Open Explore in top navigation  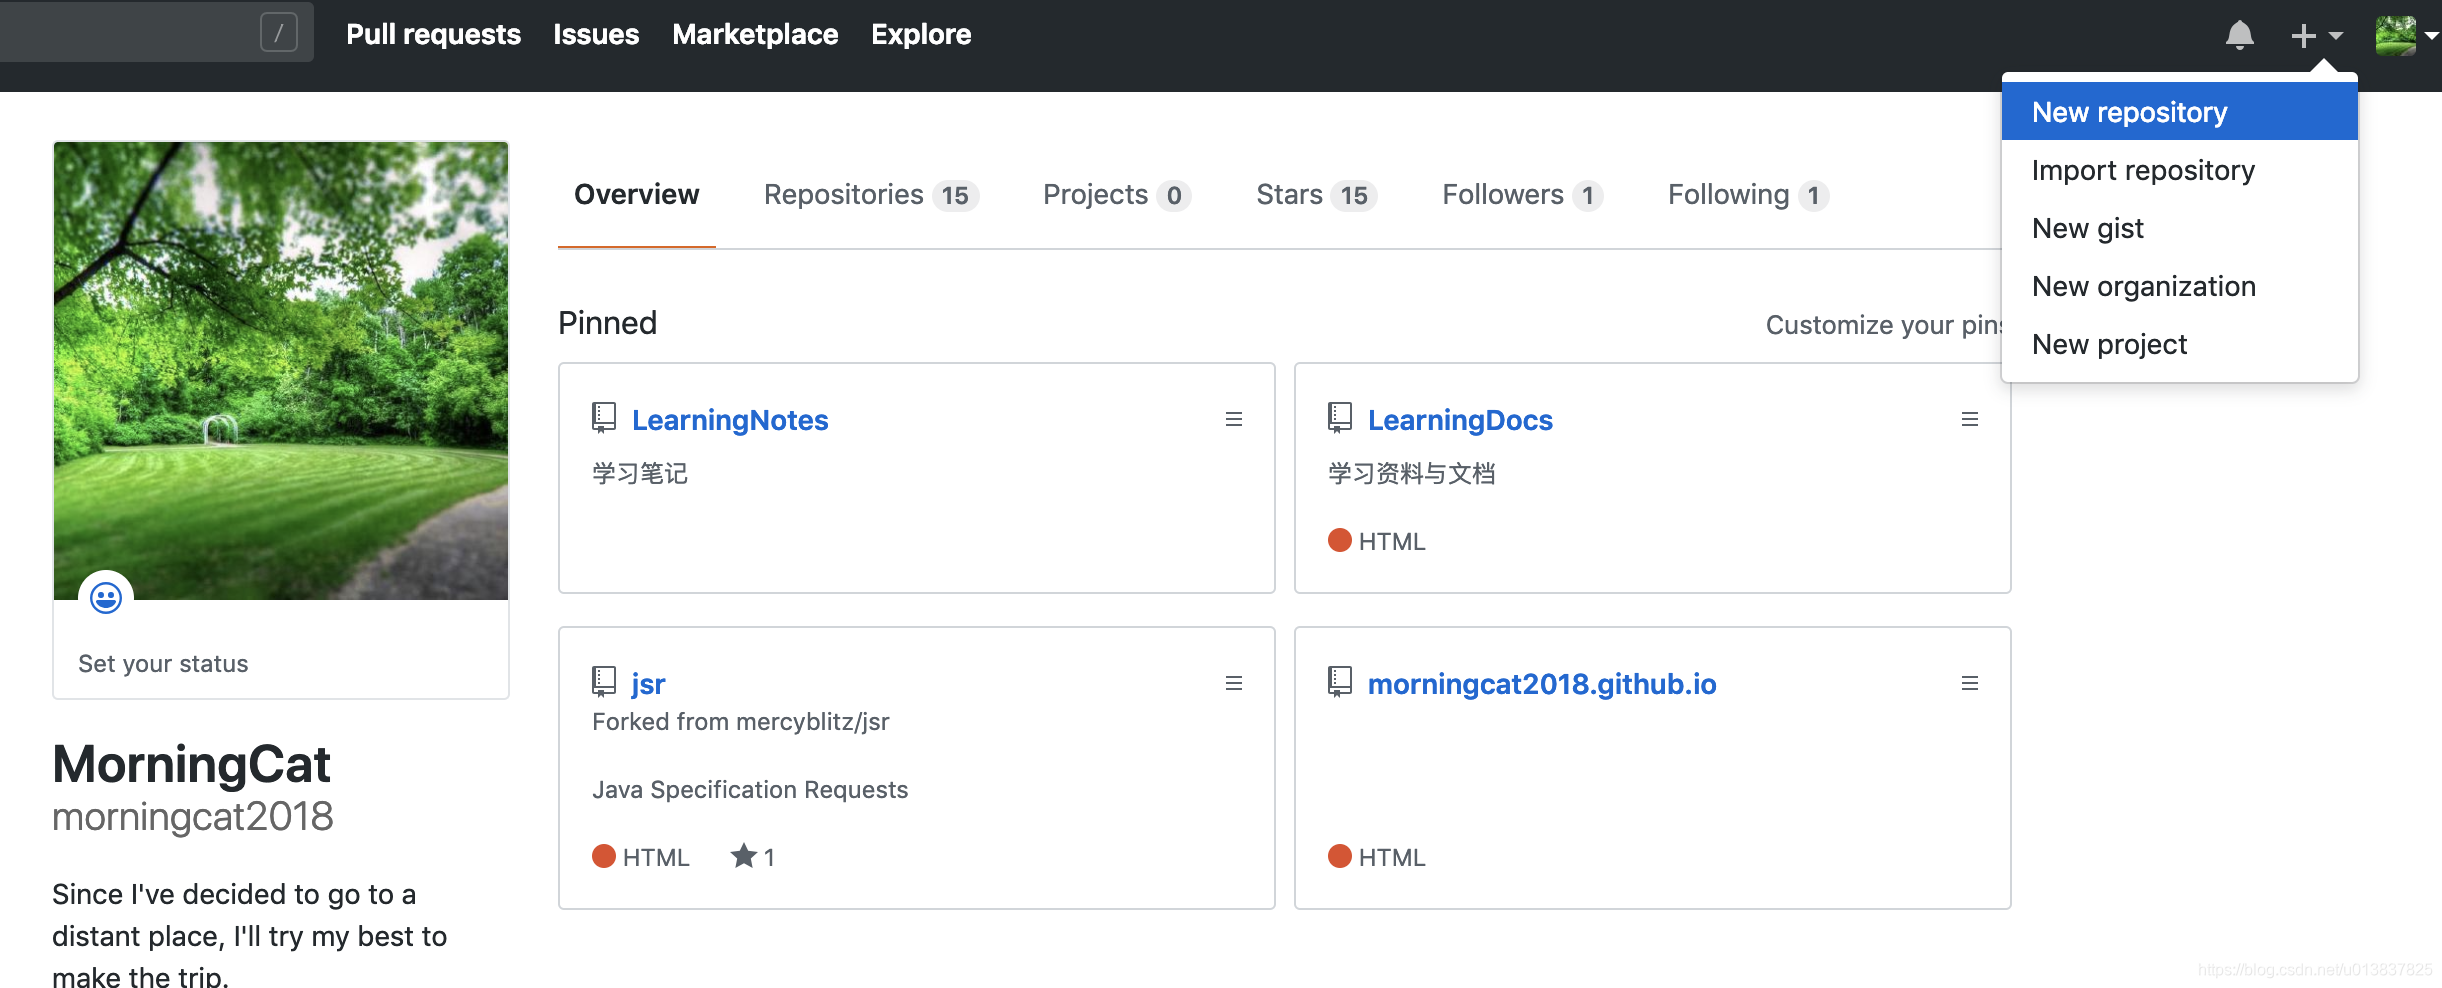(921, 35)
